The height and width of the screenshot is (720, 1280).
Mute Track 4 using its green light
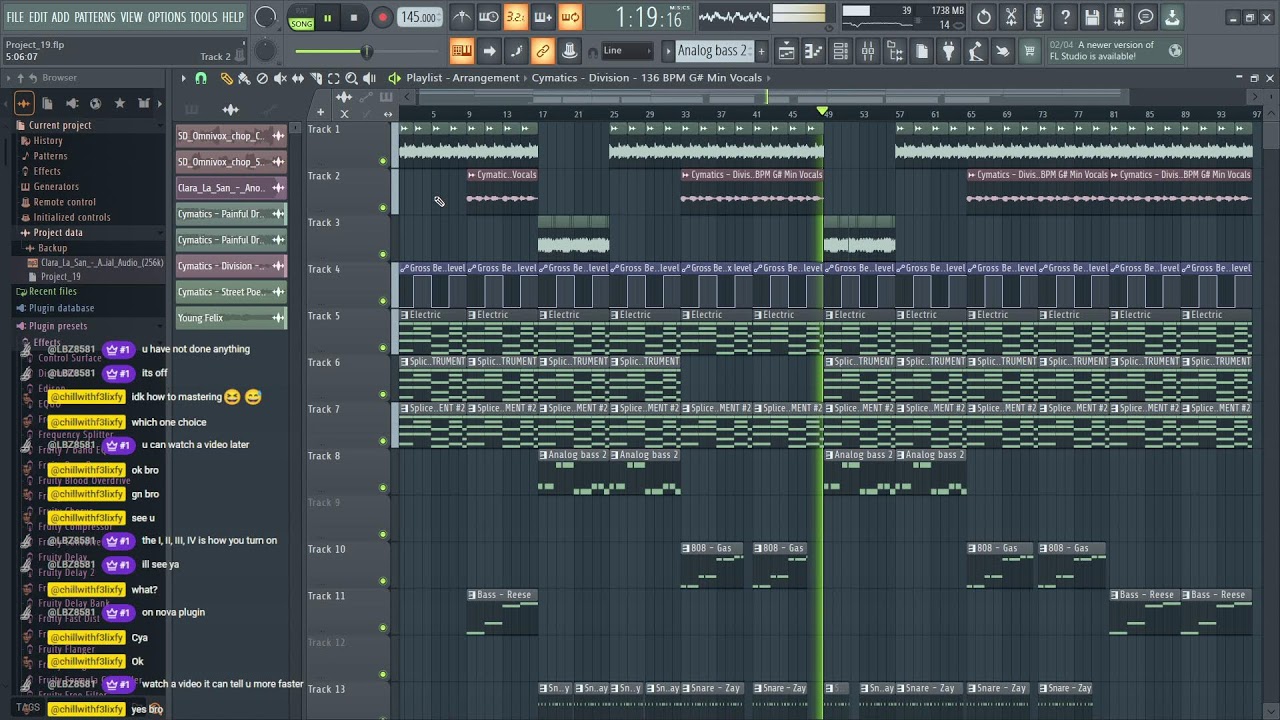[x=383, y=301]
